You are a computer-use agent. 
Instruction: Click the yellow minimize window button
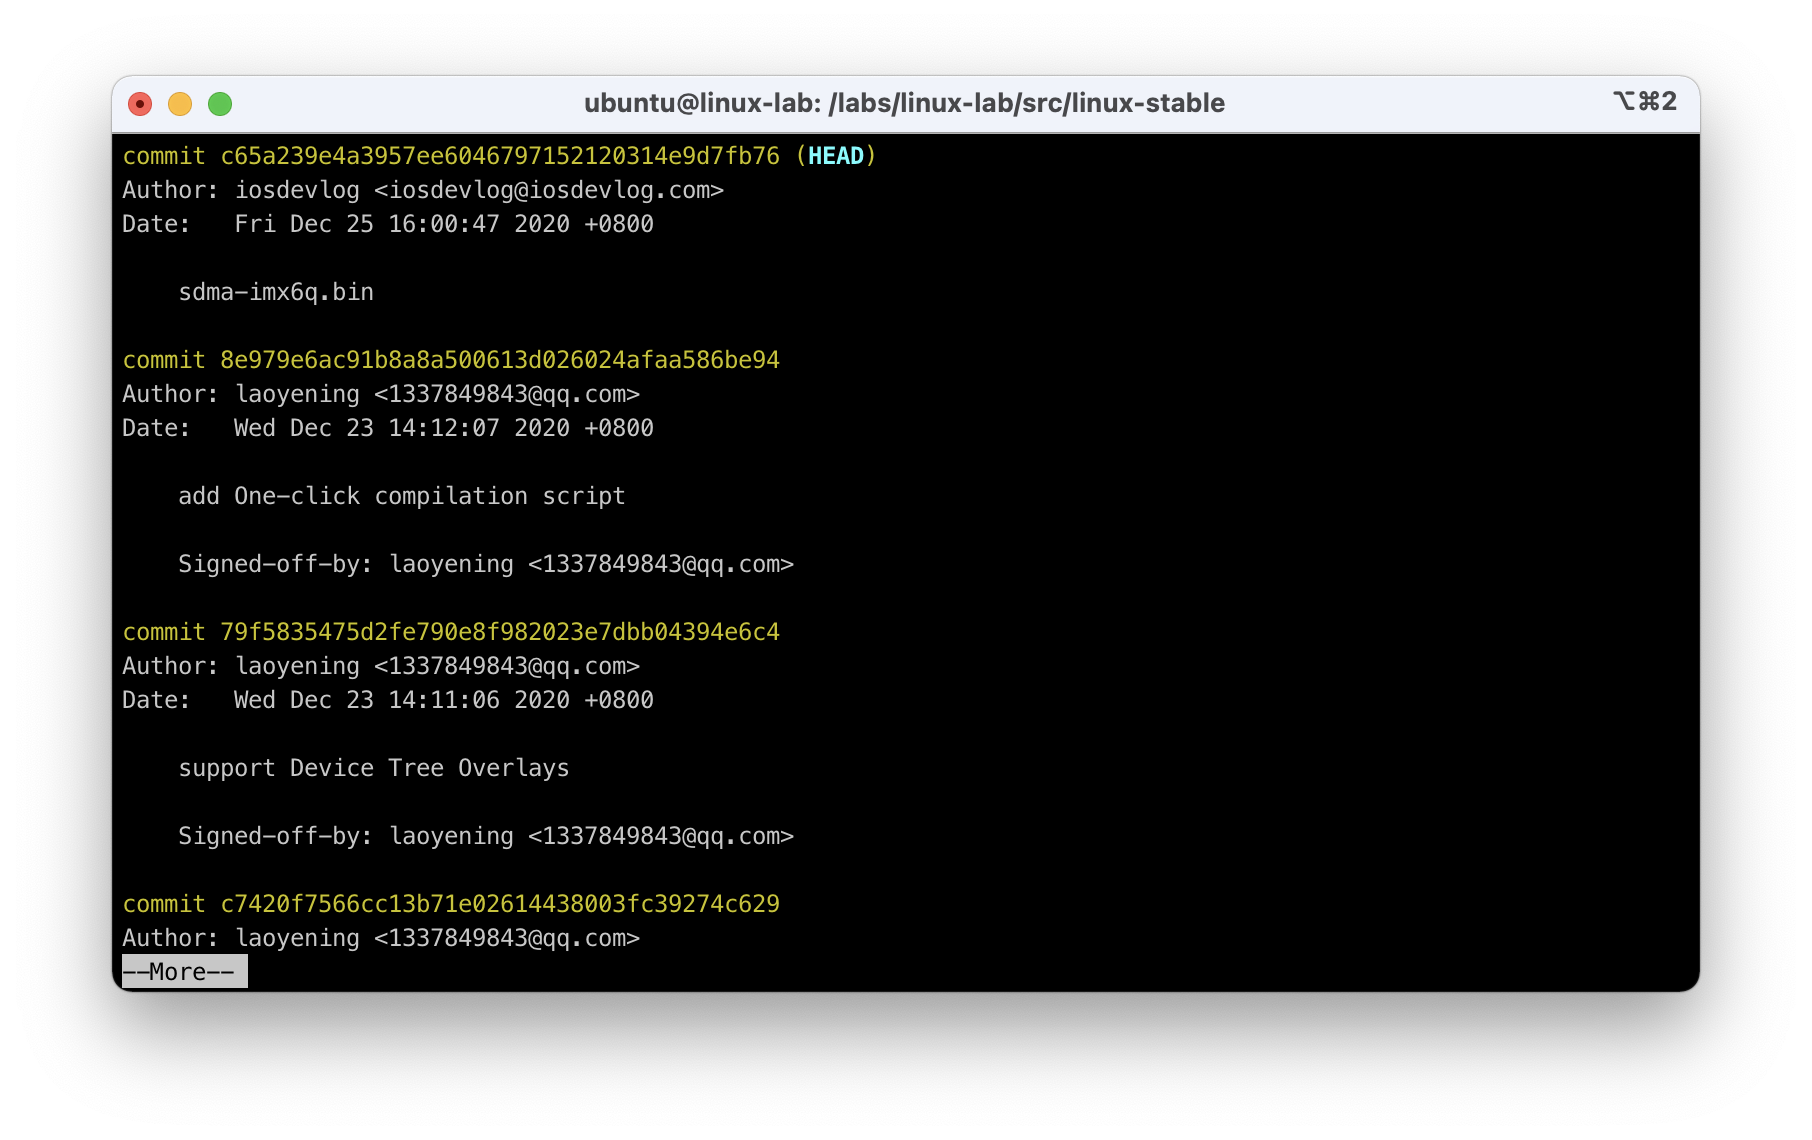point(180,104)
